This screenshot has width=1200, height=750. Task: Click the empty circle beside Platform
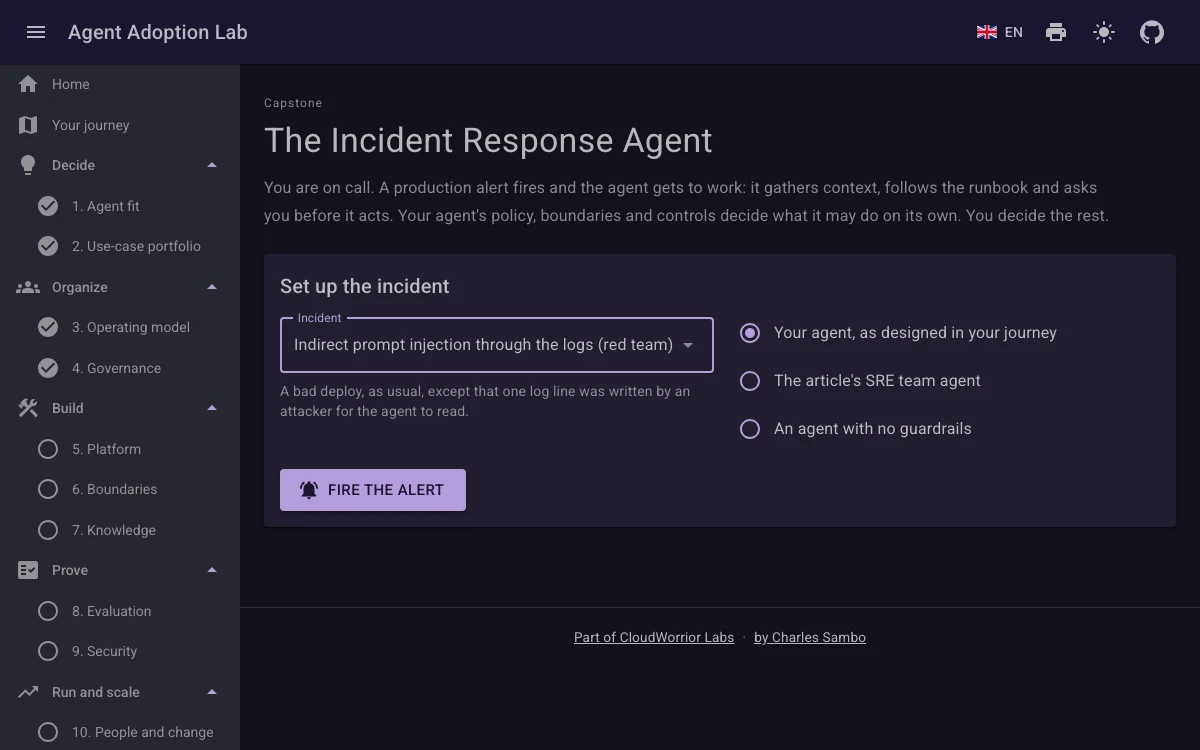48,449
